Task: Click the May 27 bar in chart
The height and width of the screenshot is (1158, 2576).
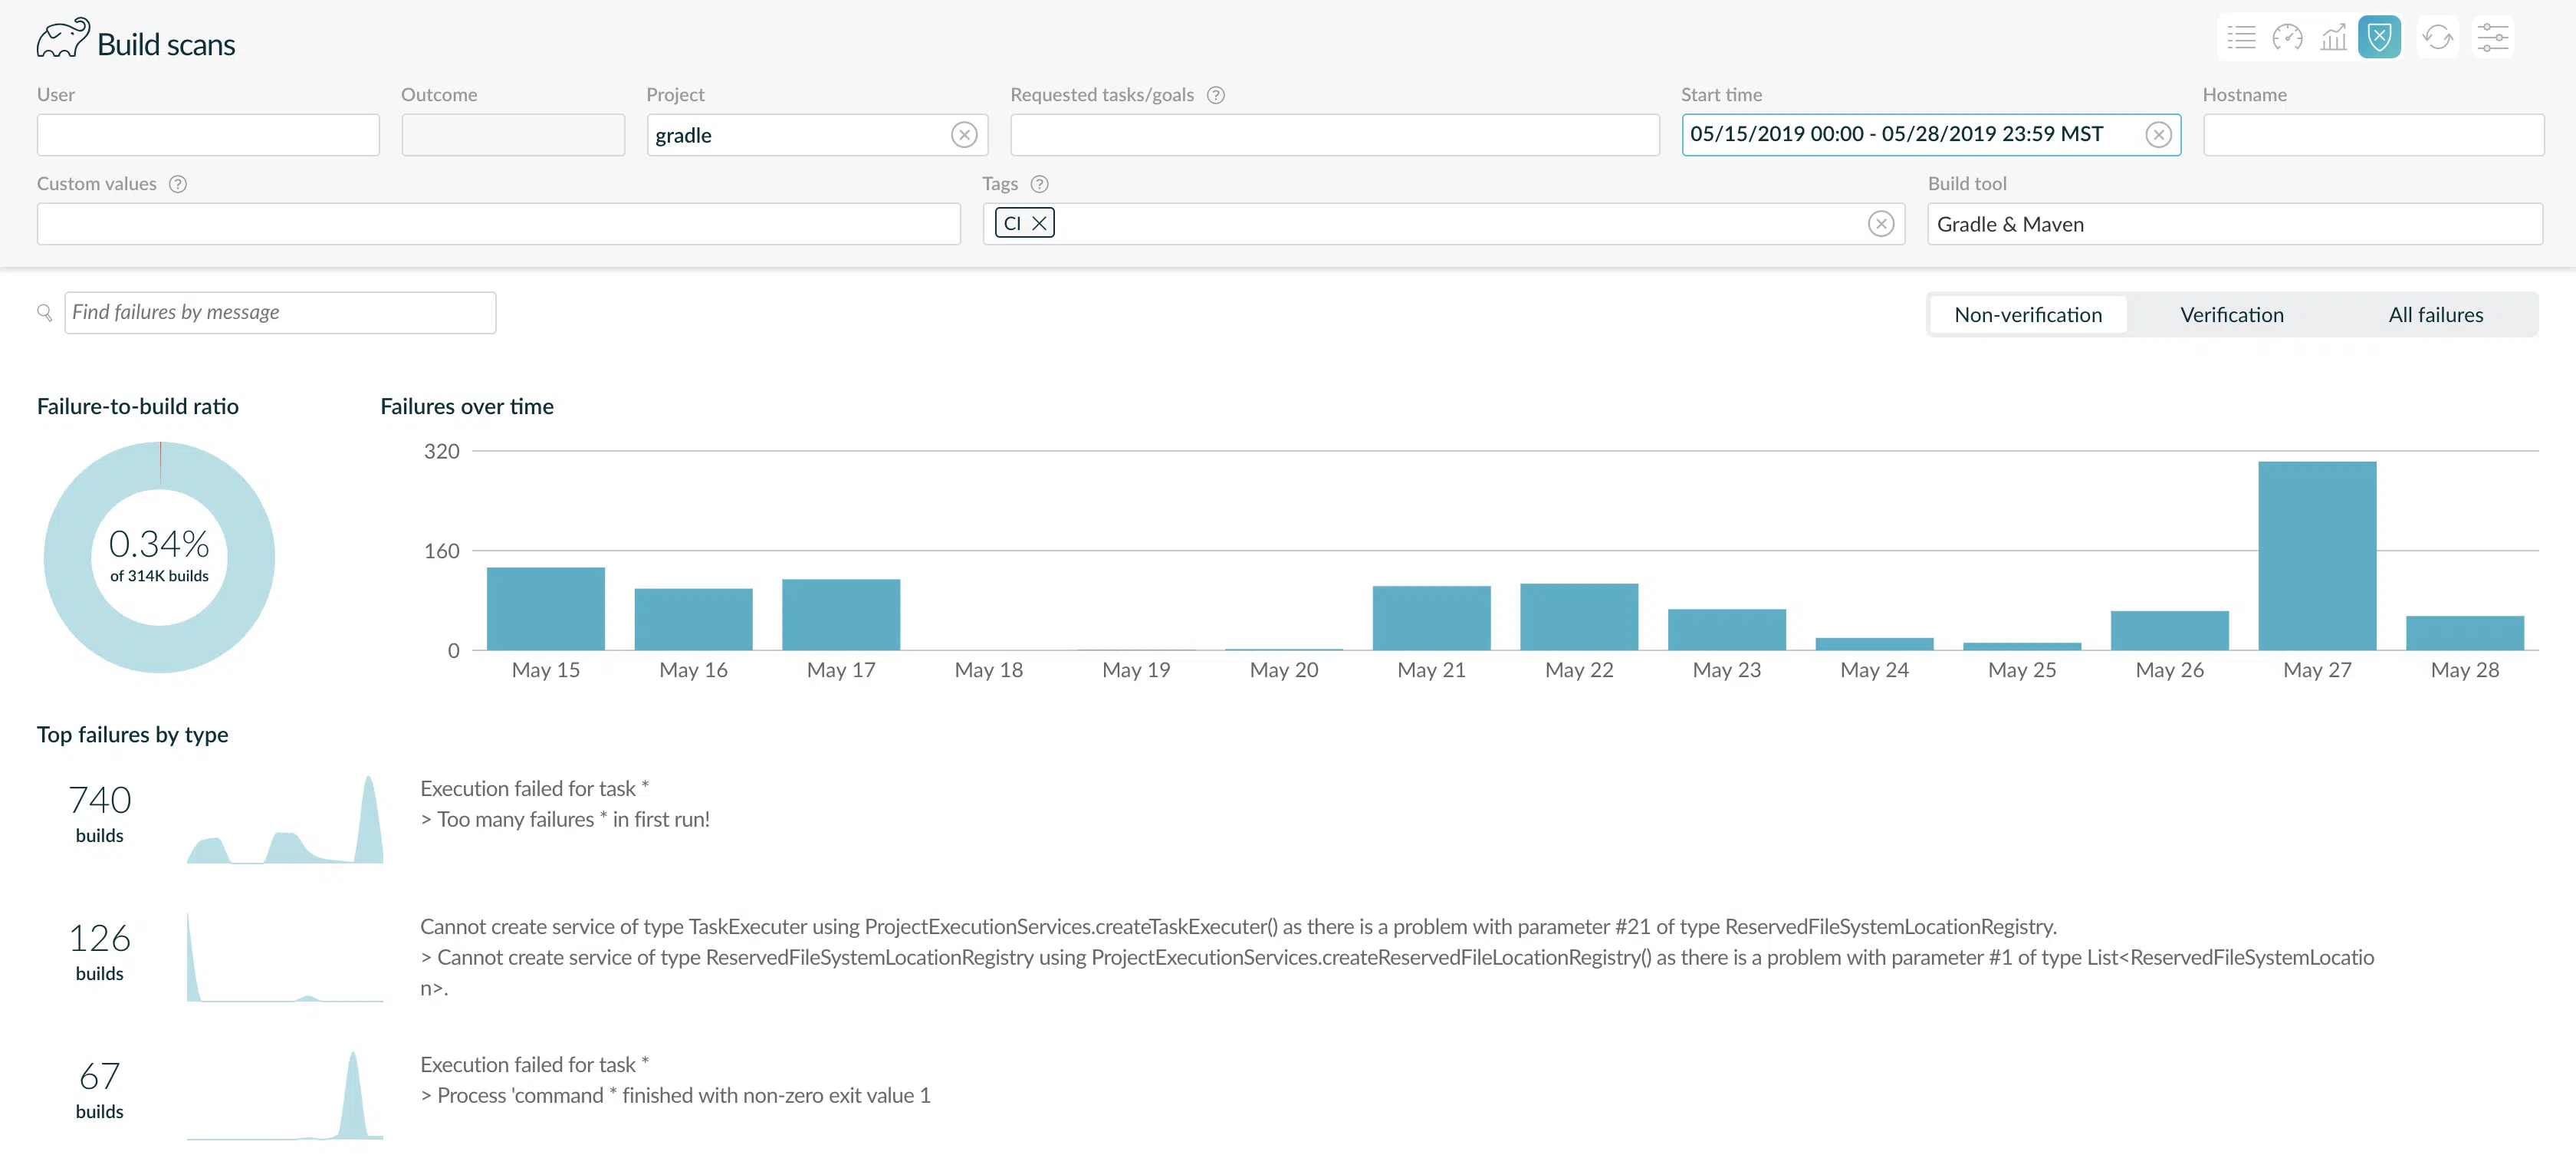Action: pyautogui.click(x=2316, y=556)
